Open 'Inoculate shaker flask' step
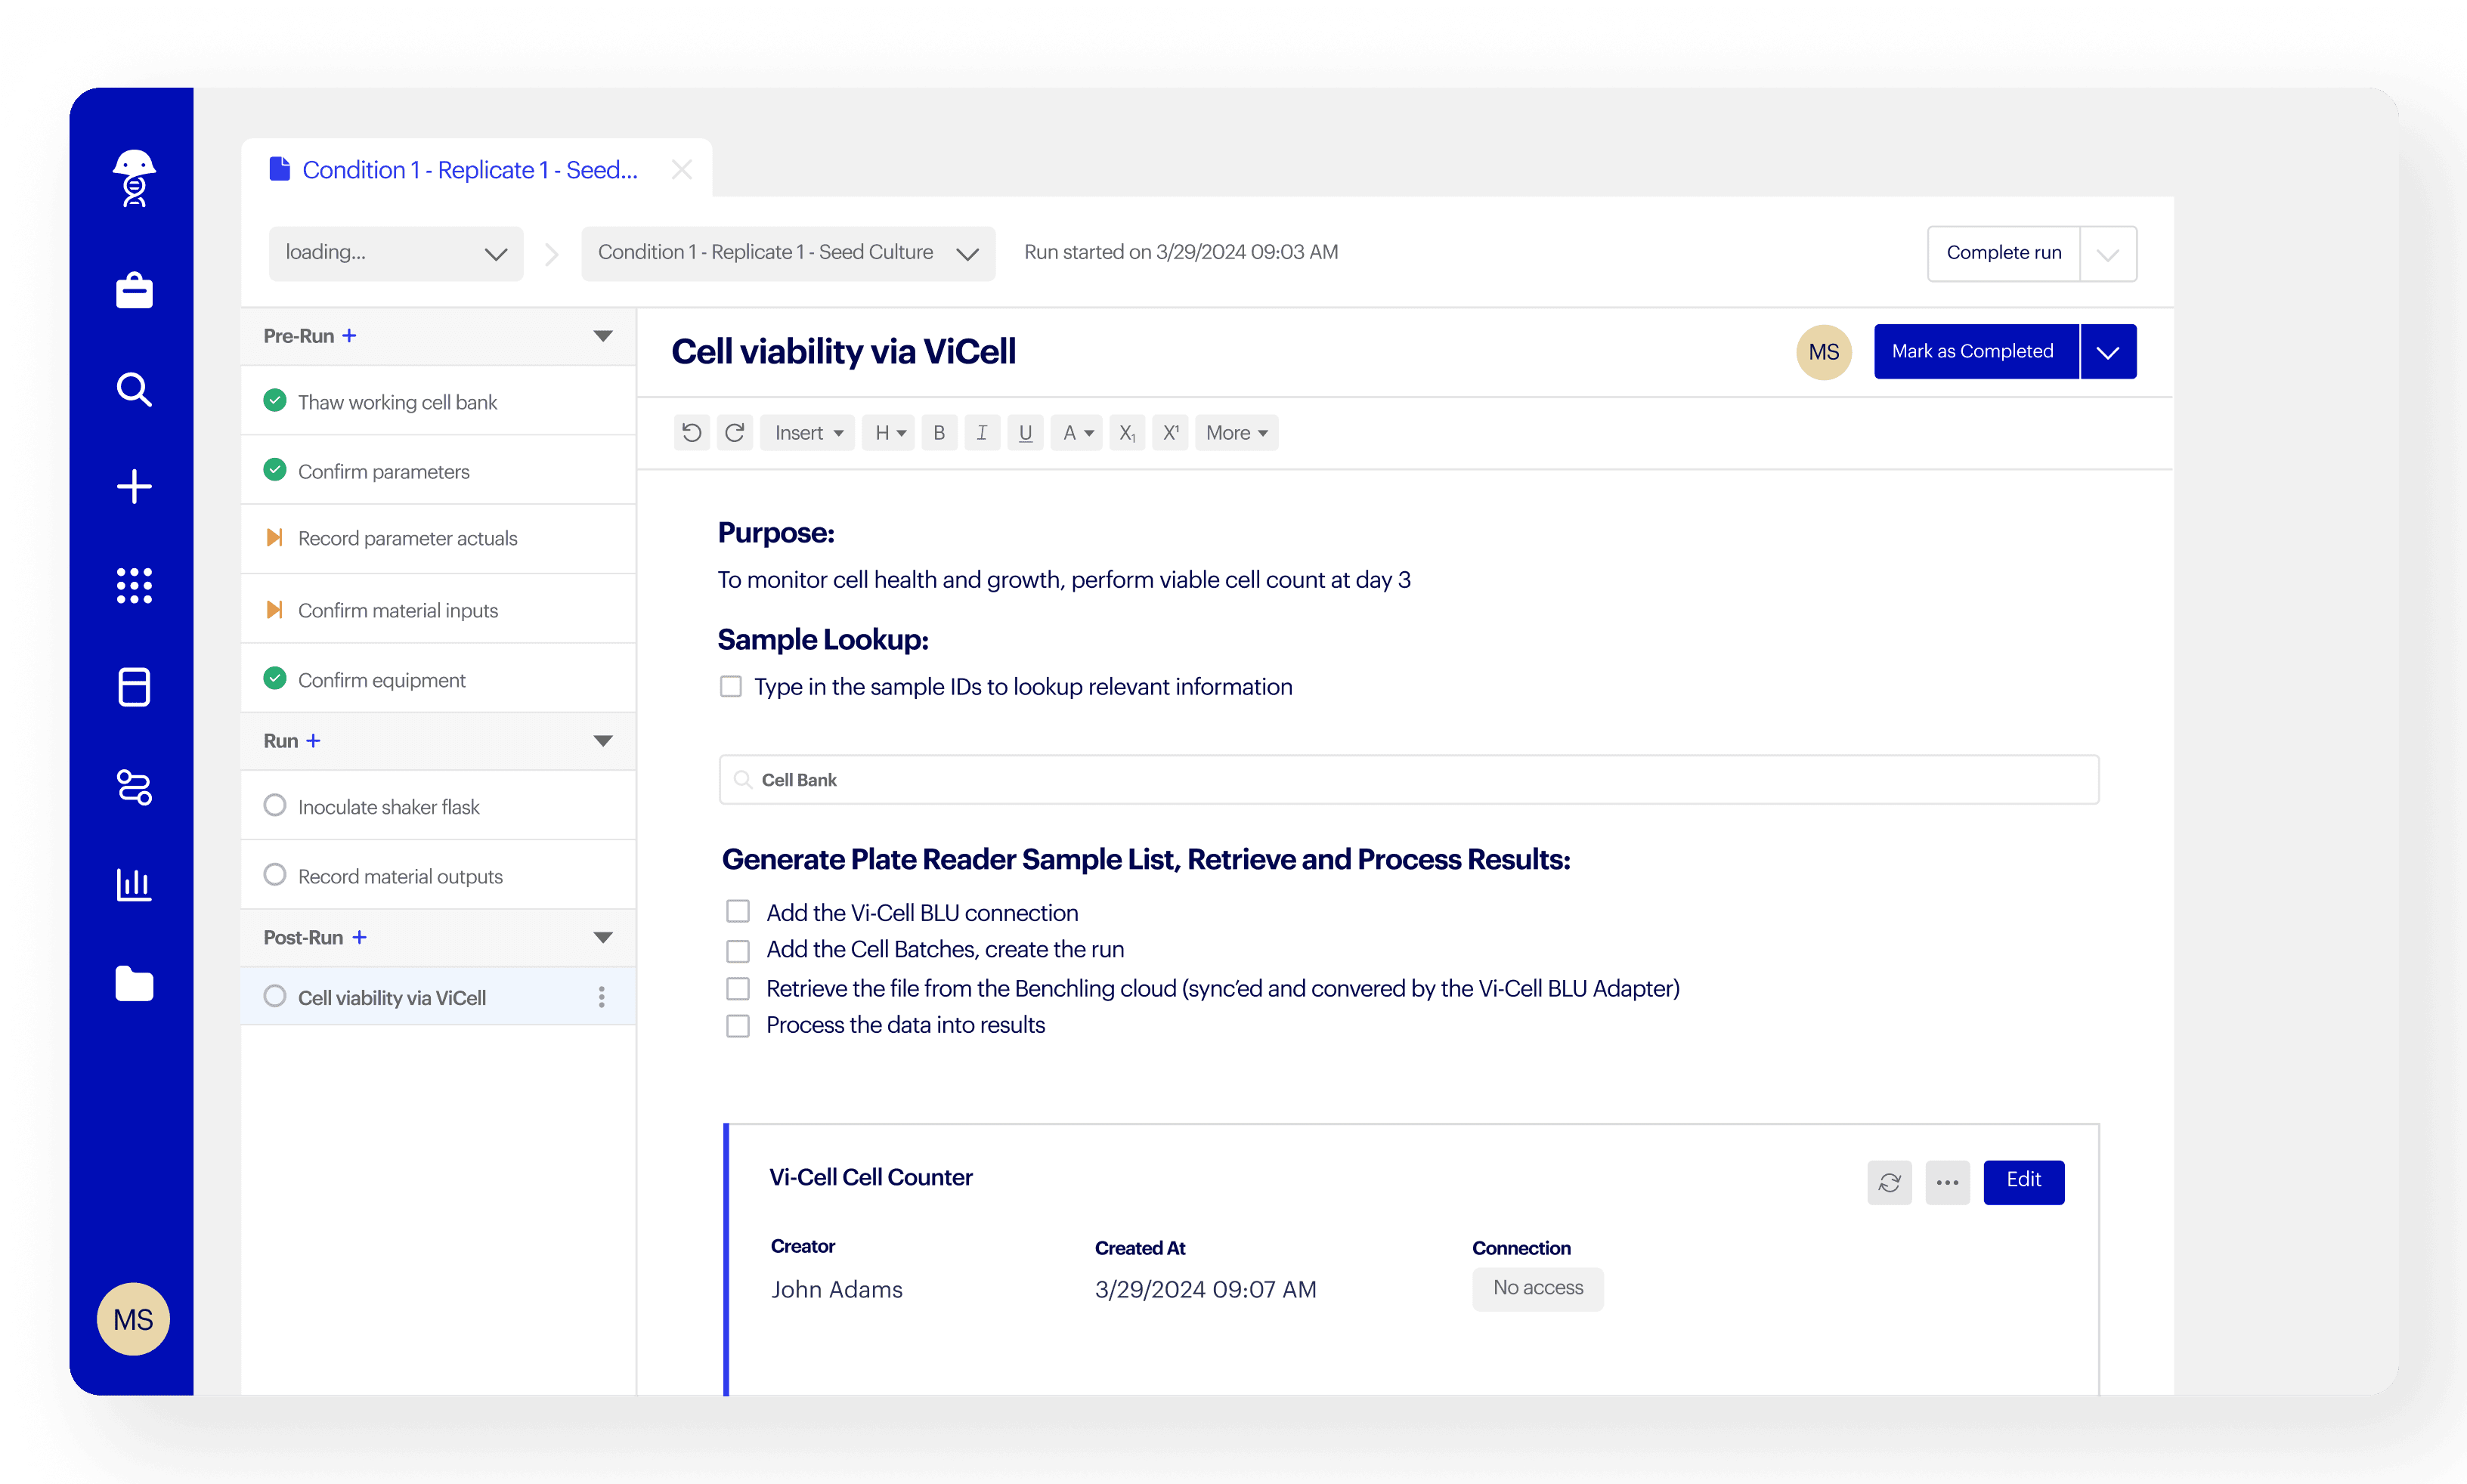This screenshot has height=1484, width=2467. click(389, 807)
